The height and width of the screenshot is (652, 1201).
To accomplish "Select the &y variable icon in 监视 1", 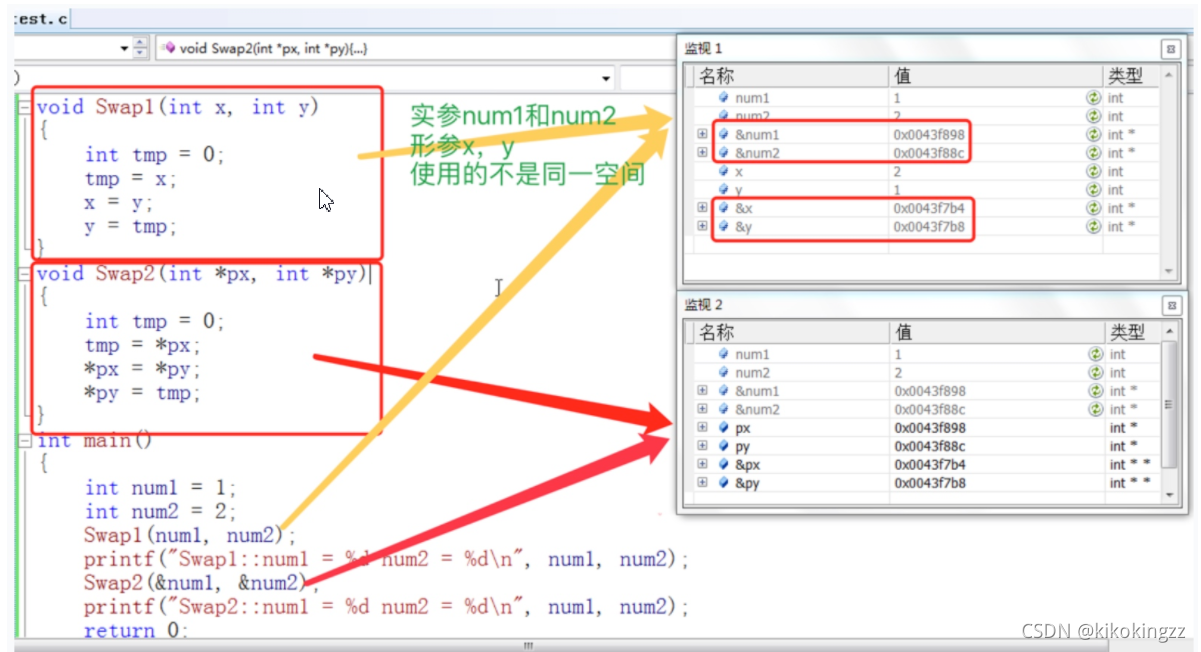I will point(724,226).
